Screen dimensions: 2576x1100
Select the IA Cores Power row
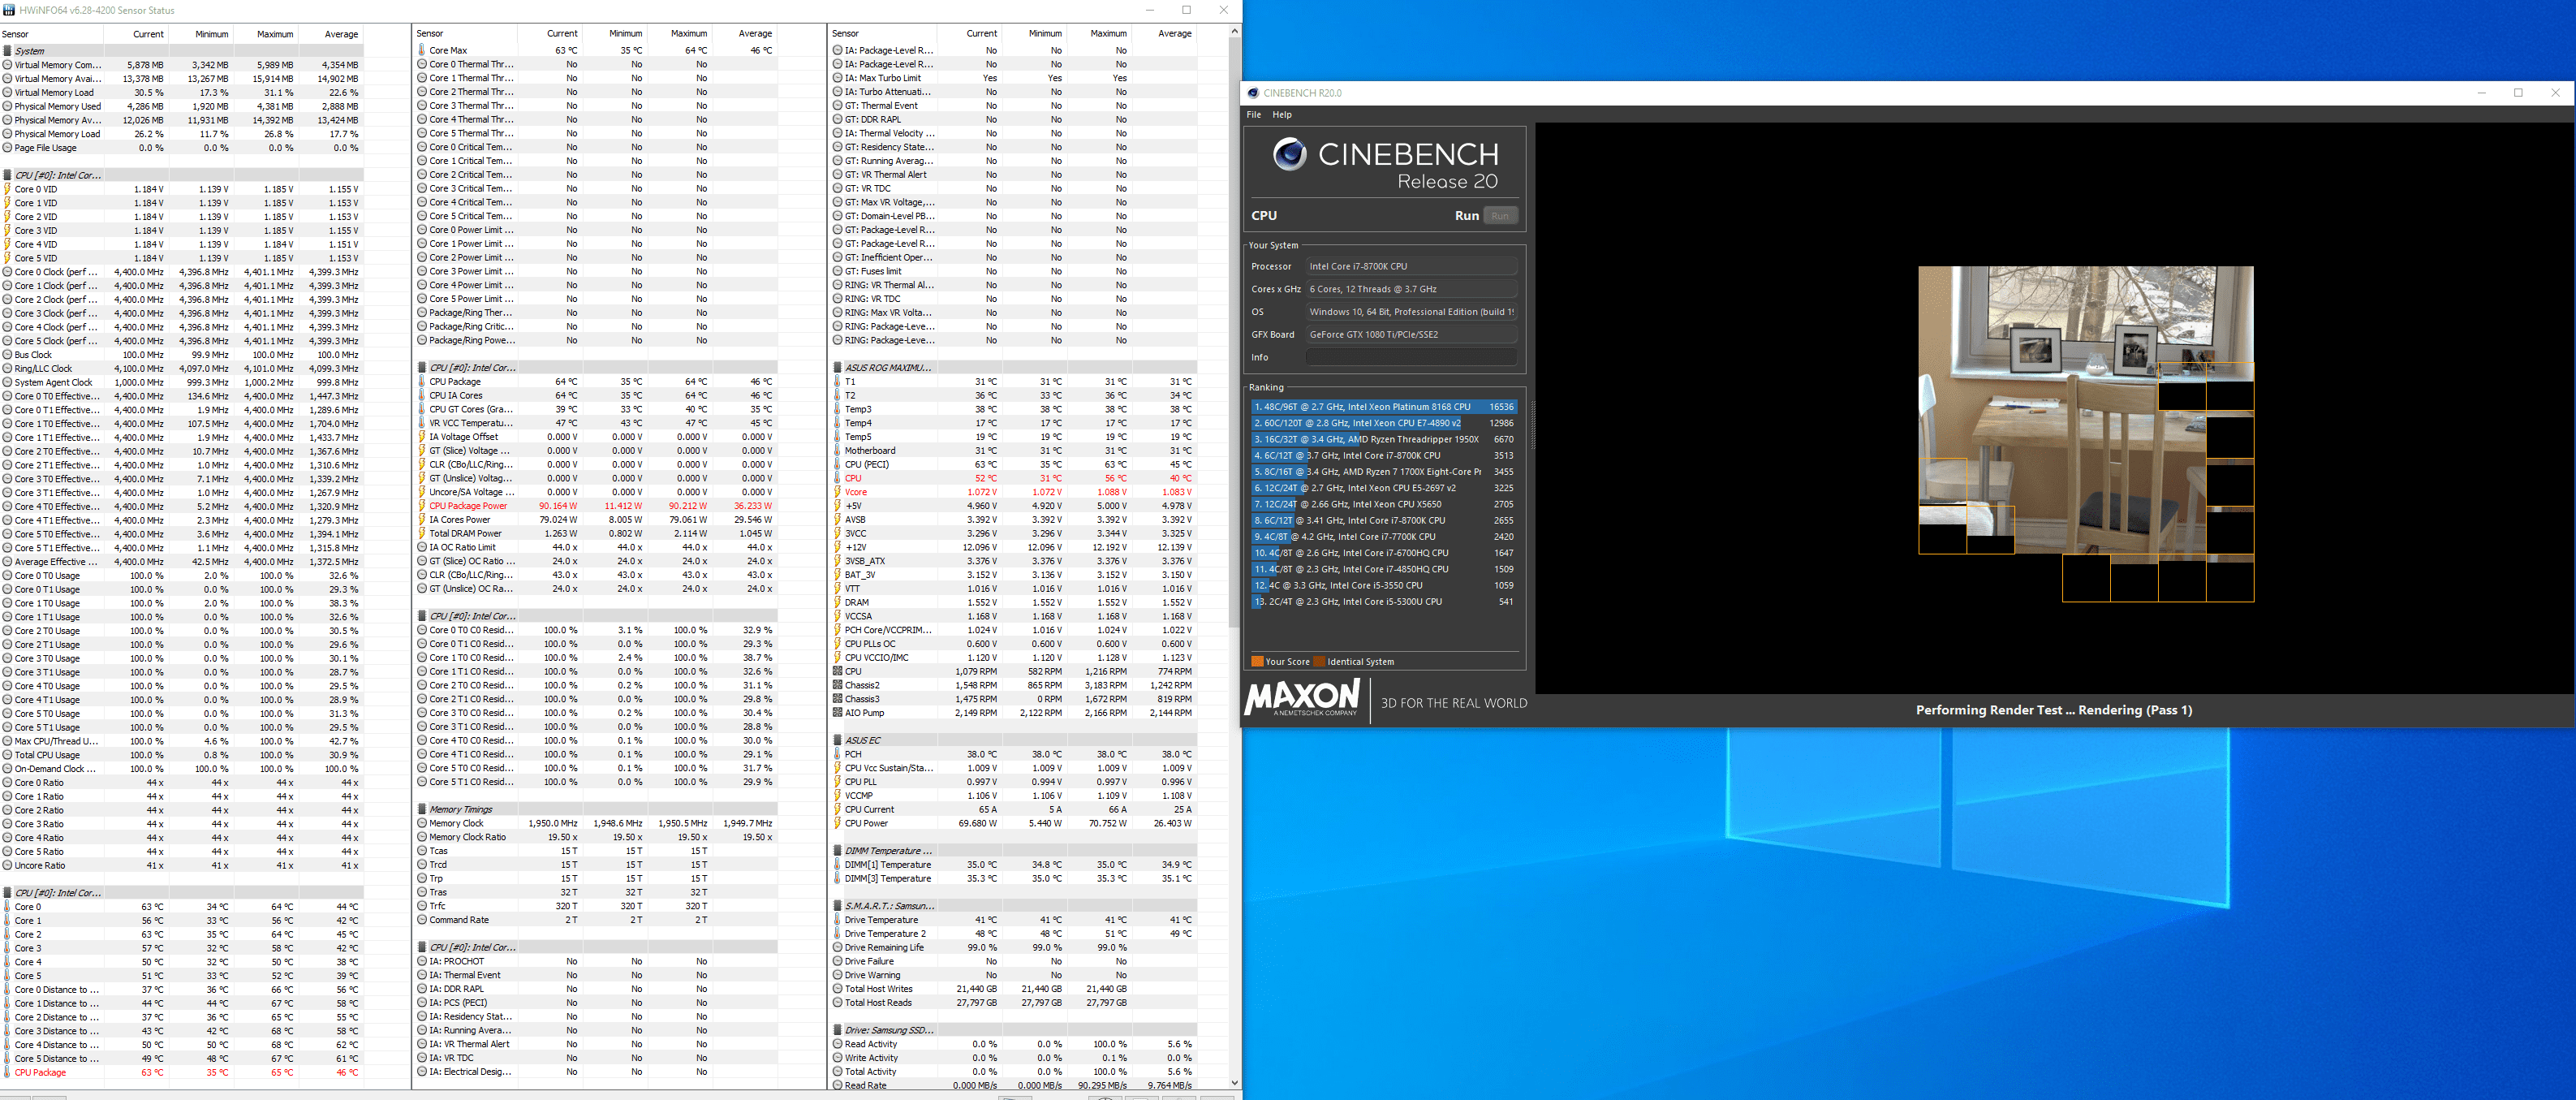[597, 520]
